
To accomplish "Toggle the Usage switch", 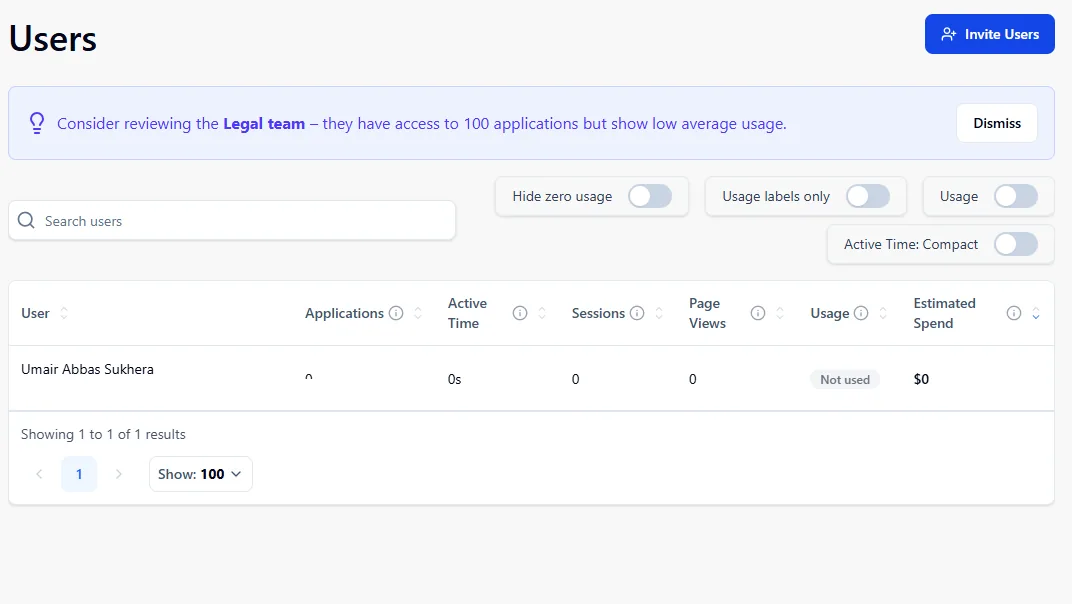I will 1015,196.
